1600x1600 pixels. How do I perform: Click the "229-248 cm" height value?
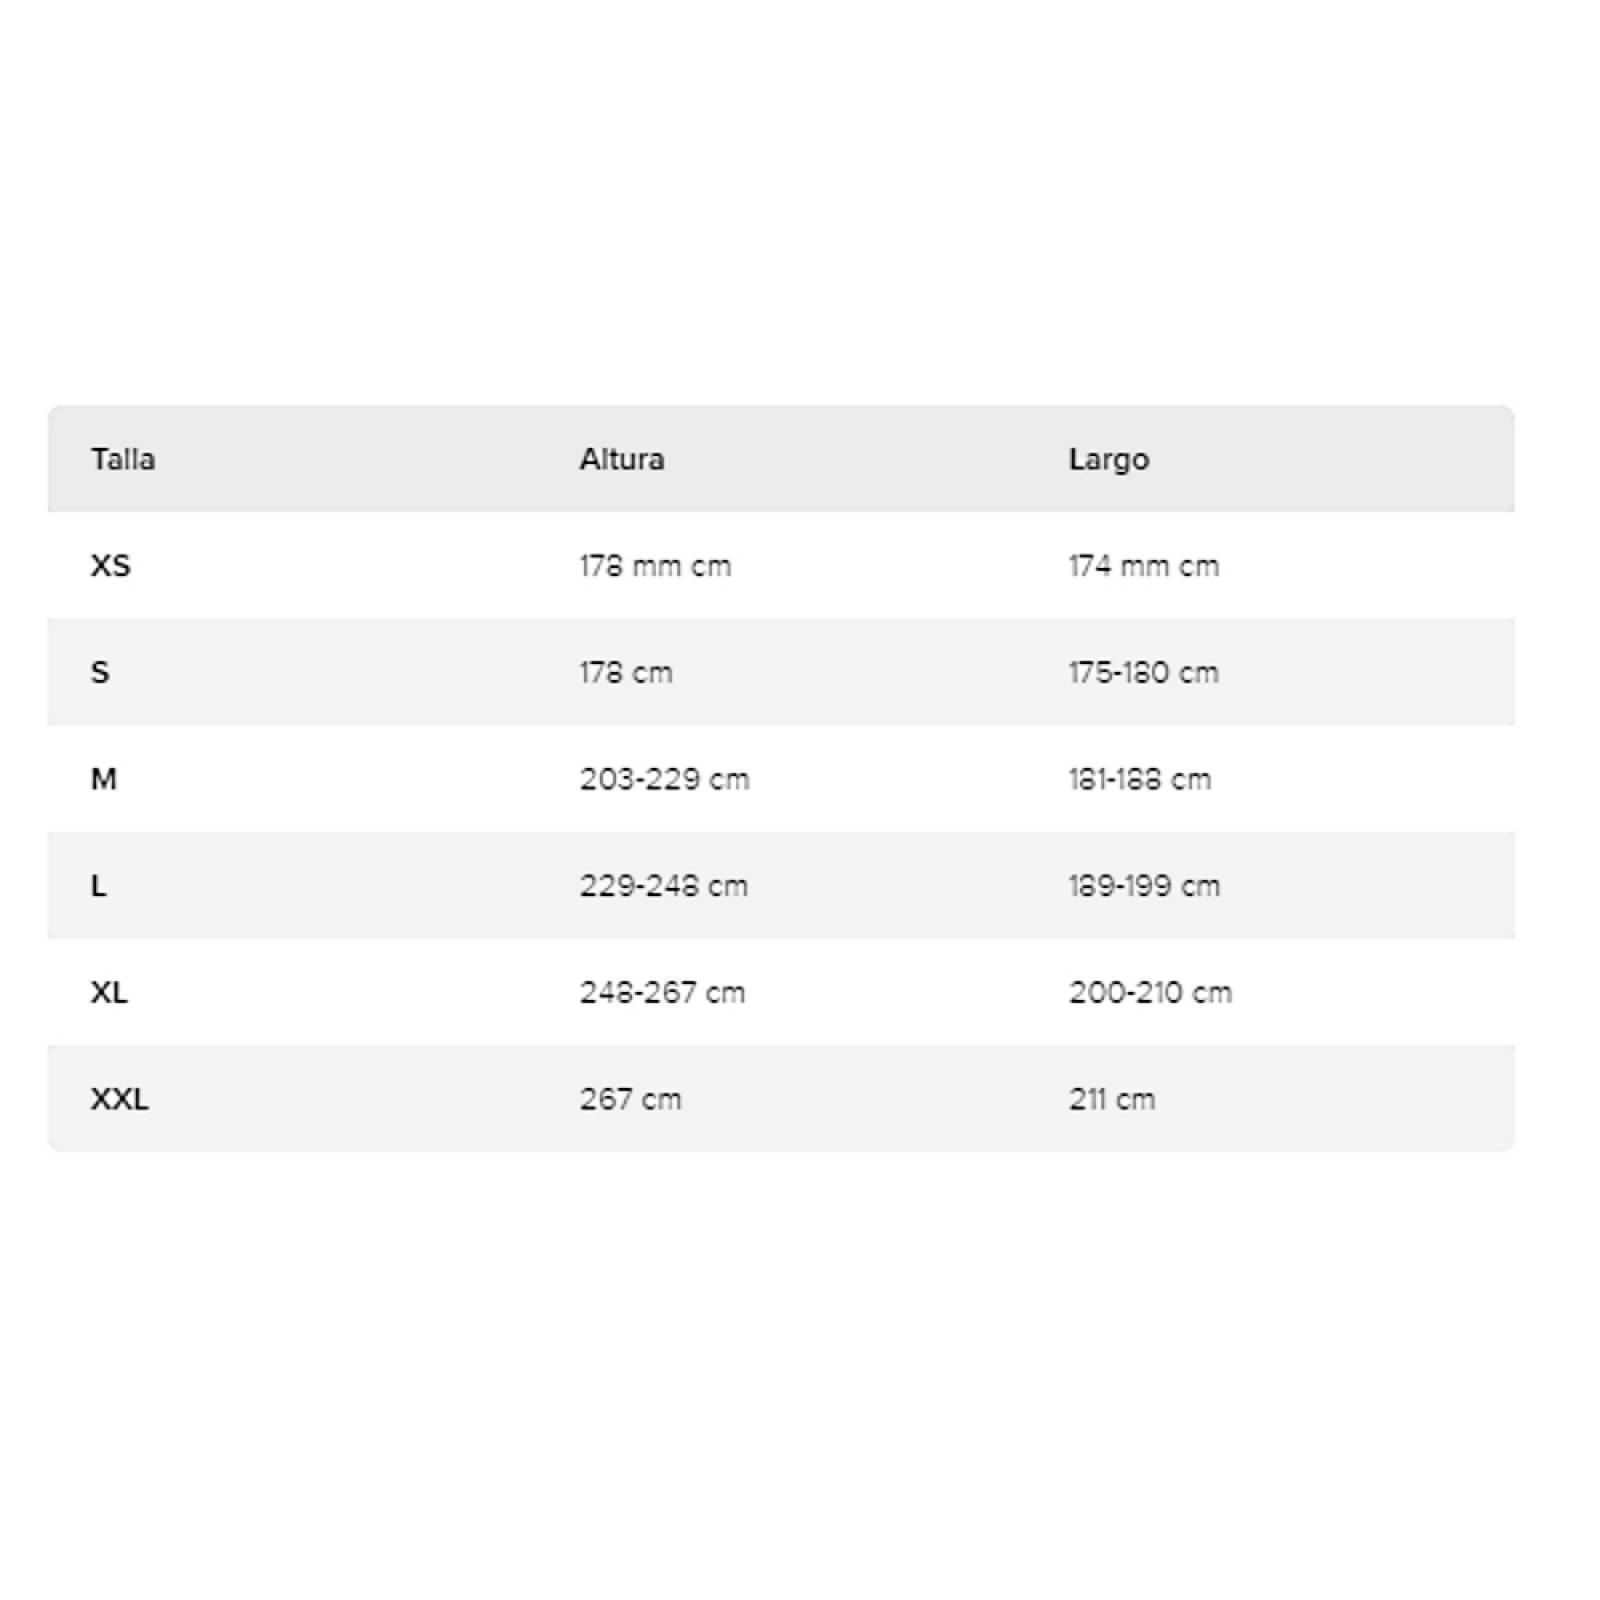(664, 886)
